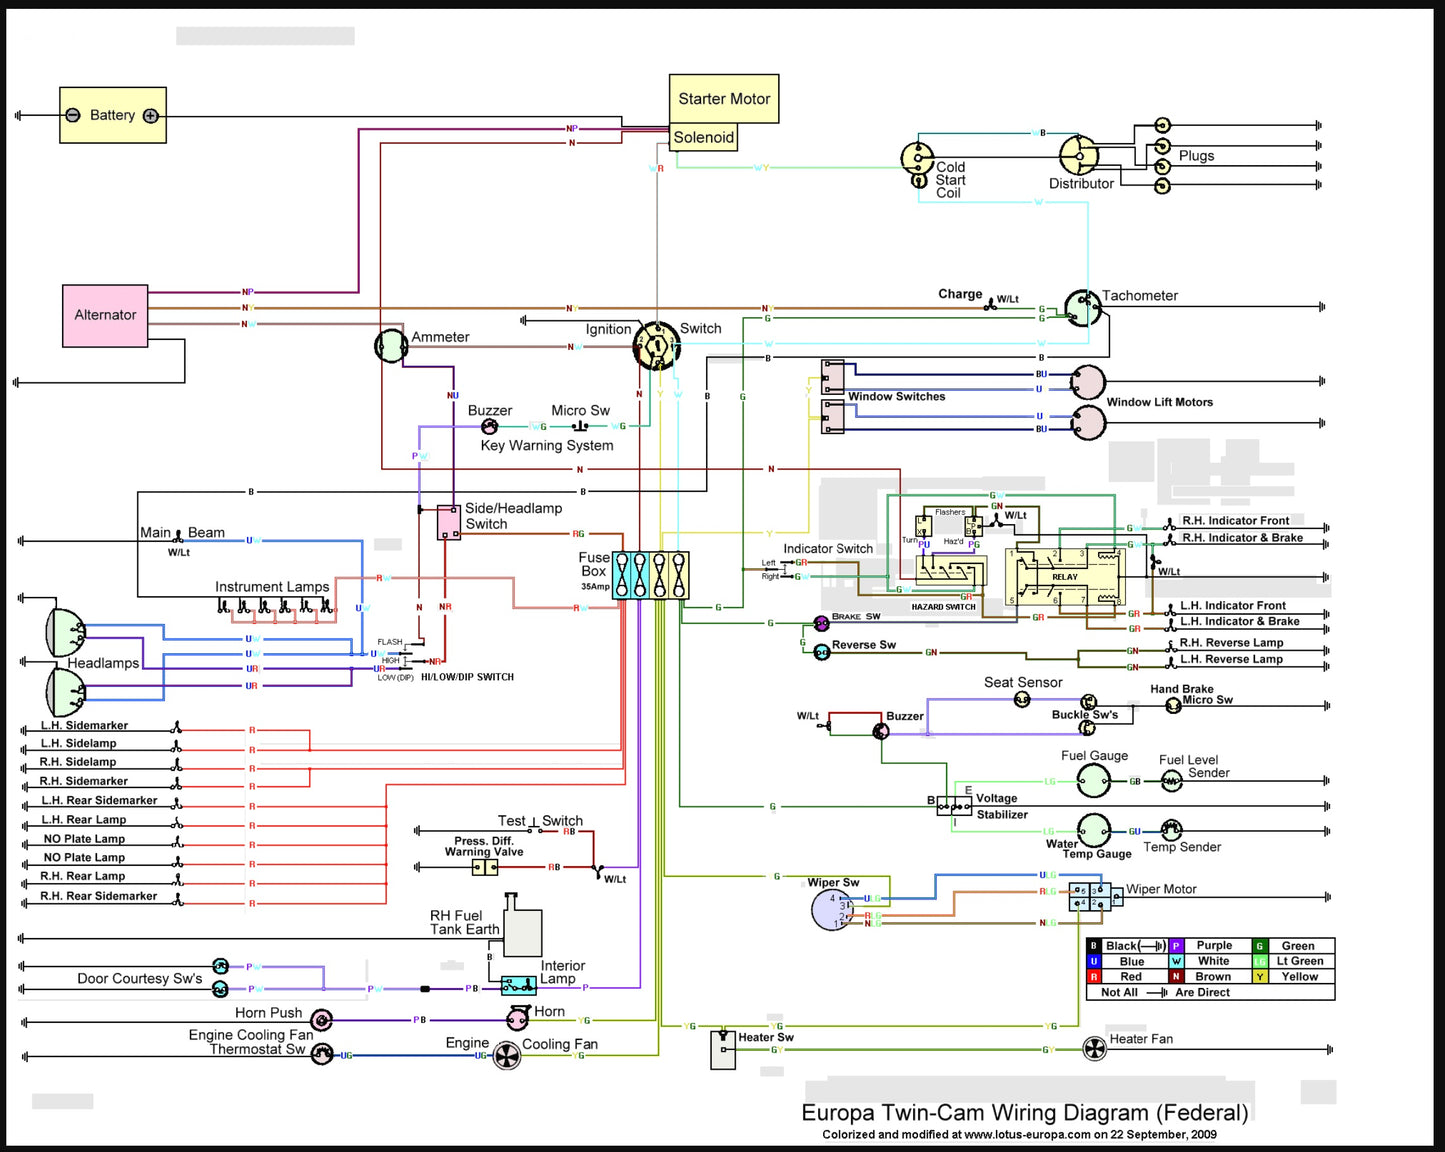Click the Engine Cooling Fan symbol
This screenshot has height=1152, width=1445.
(x=507, y=1055)
